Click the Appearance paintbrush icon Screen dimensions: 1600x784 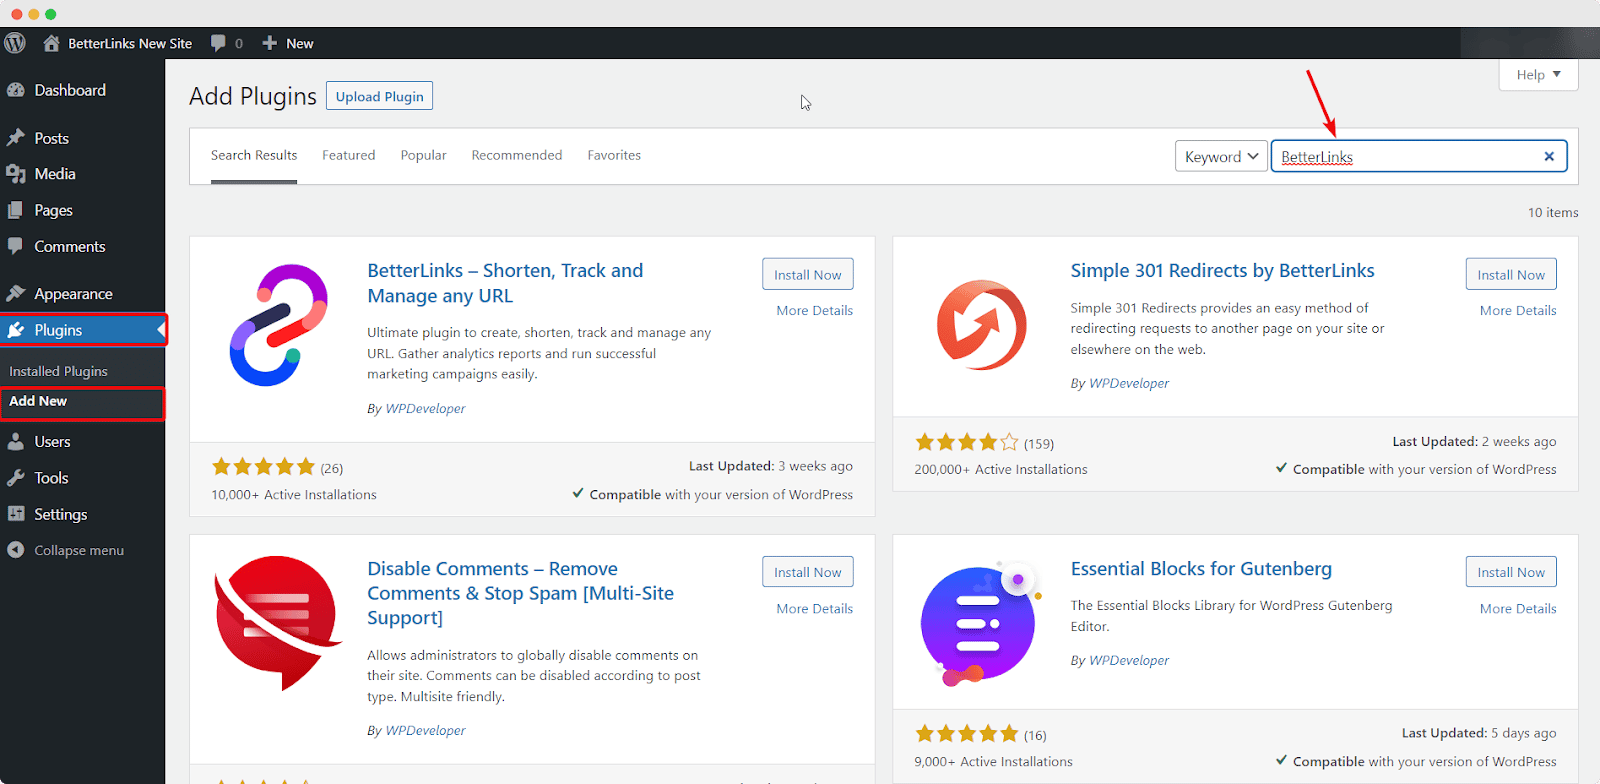click(16, 294)
